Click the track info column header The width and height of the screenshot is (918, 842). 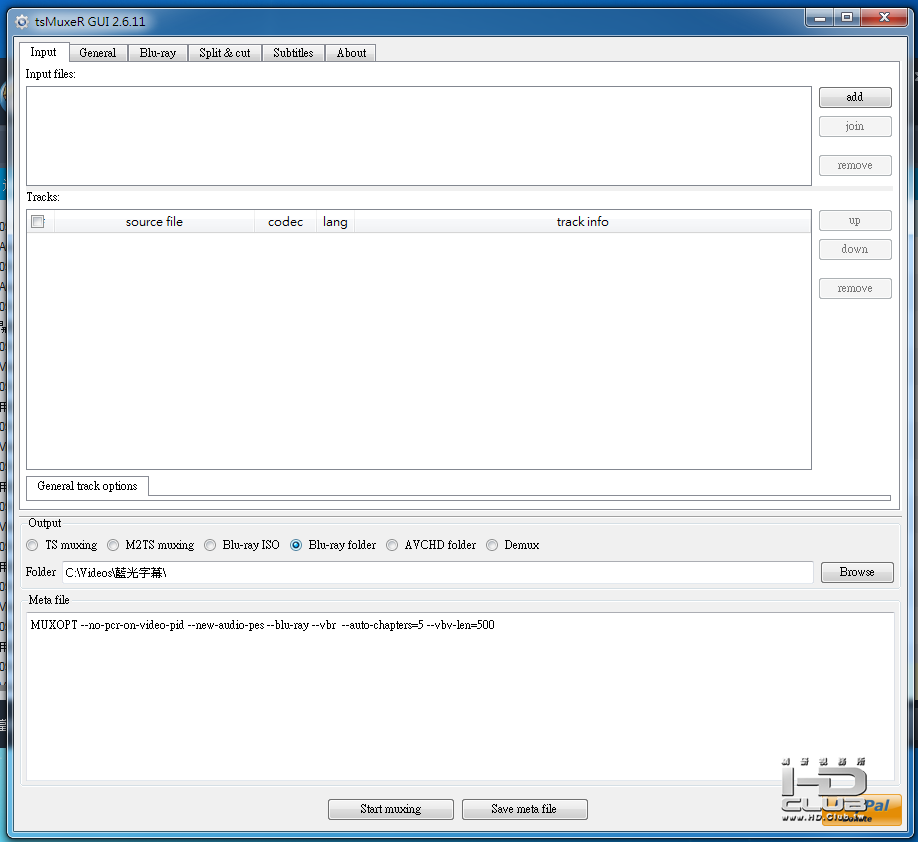583,222
